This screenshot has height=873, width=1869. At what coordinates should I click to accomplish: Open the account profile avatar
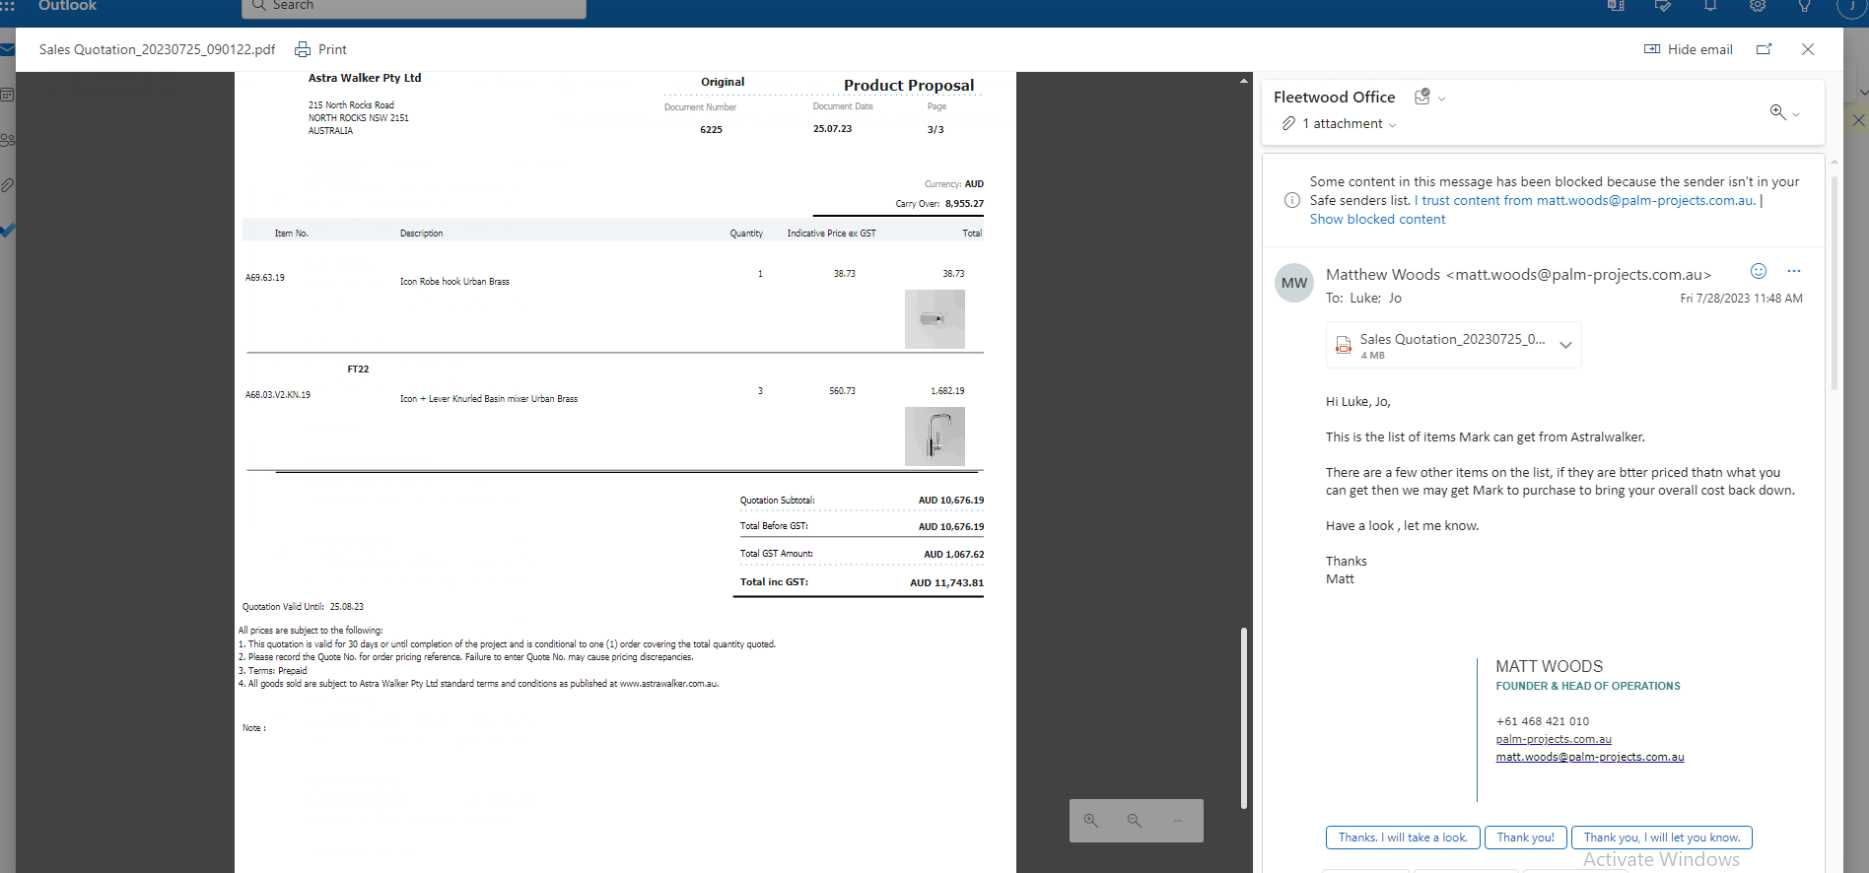1853,6
